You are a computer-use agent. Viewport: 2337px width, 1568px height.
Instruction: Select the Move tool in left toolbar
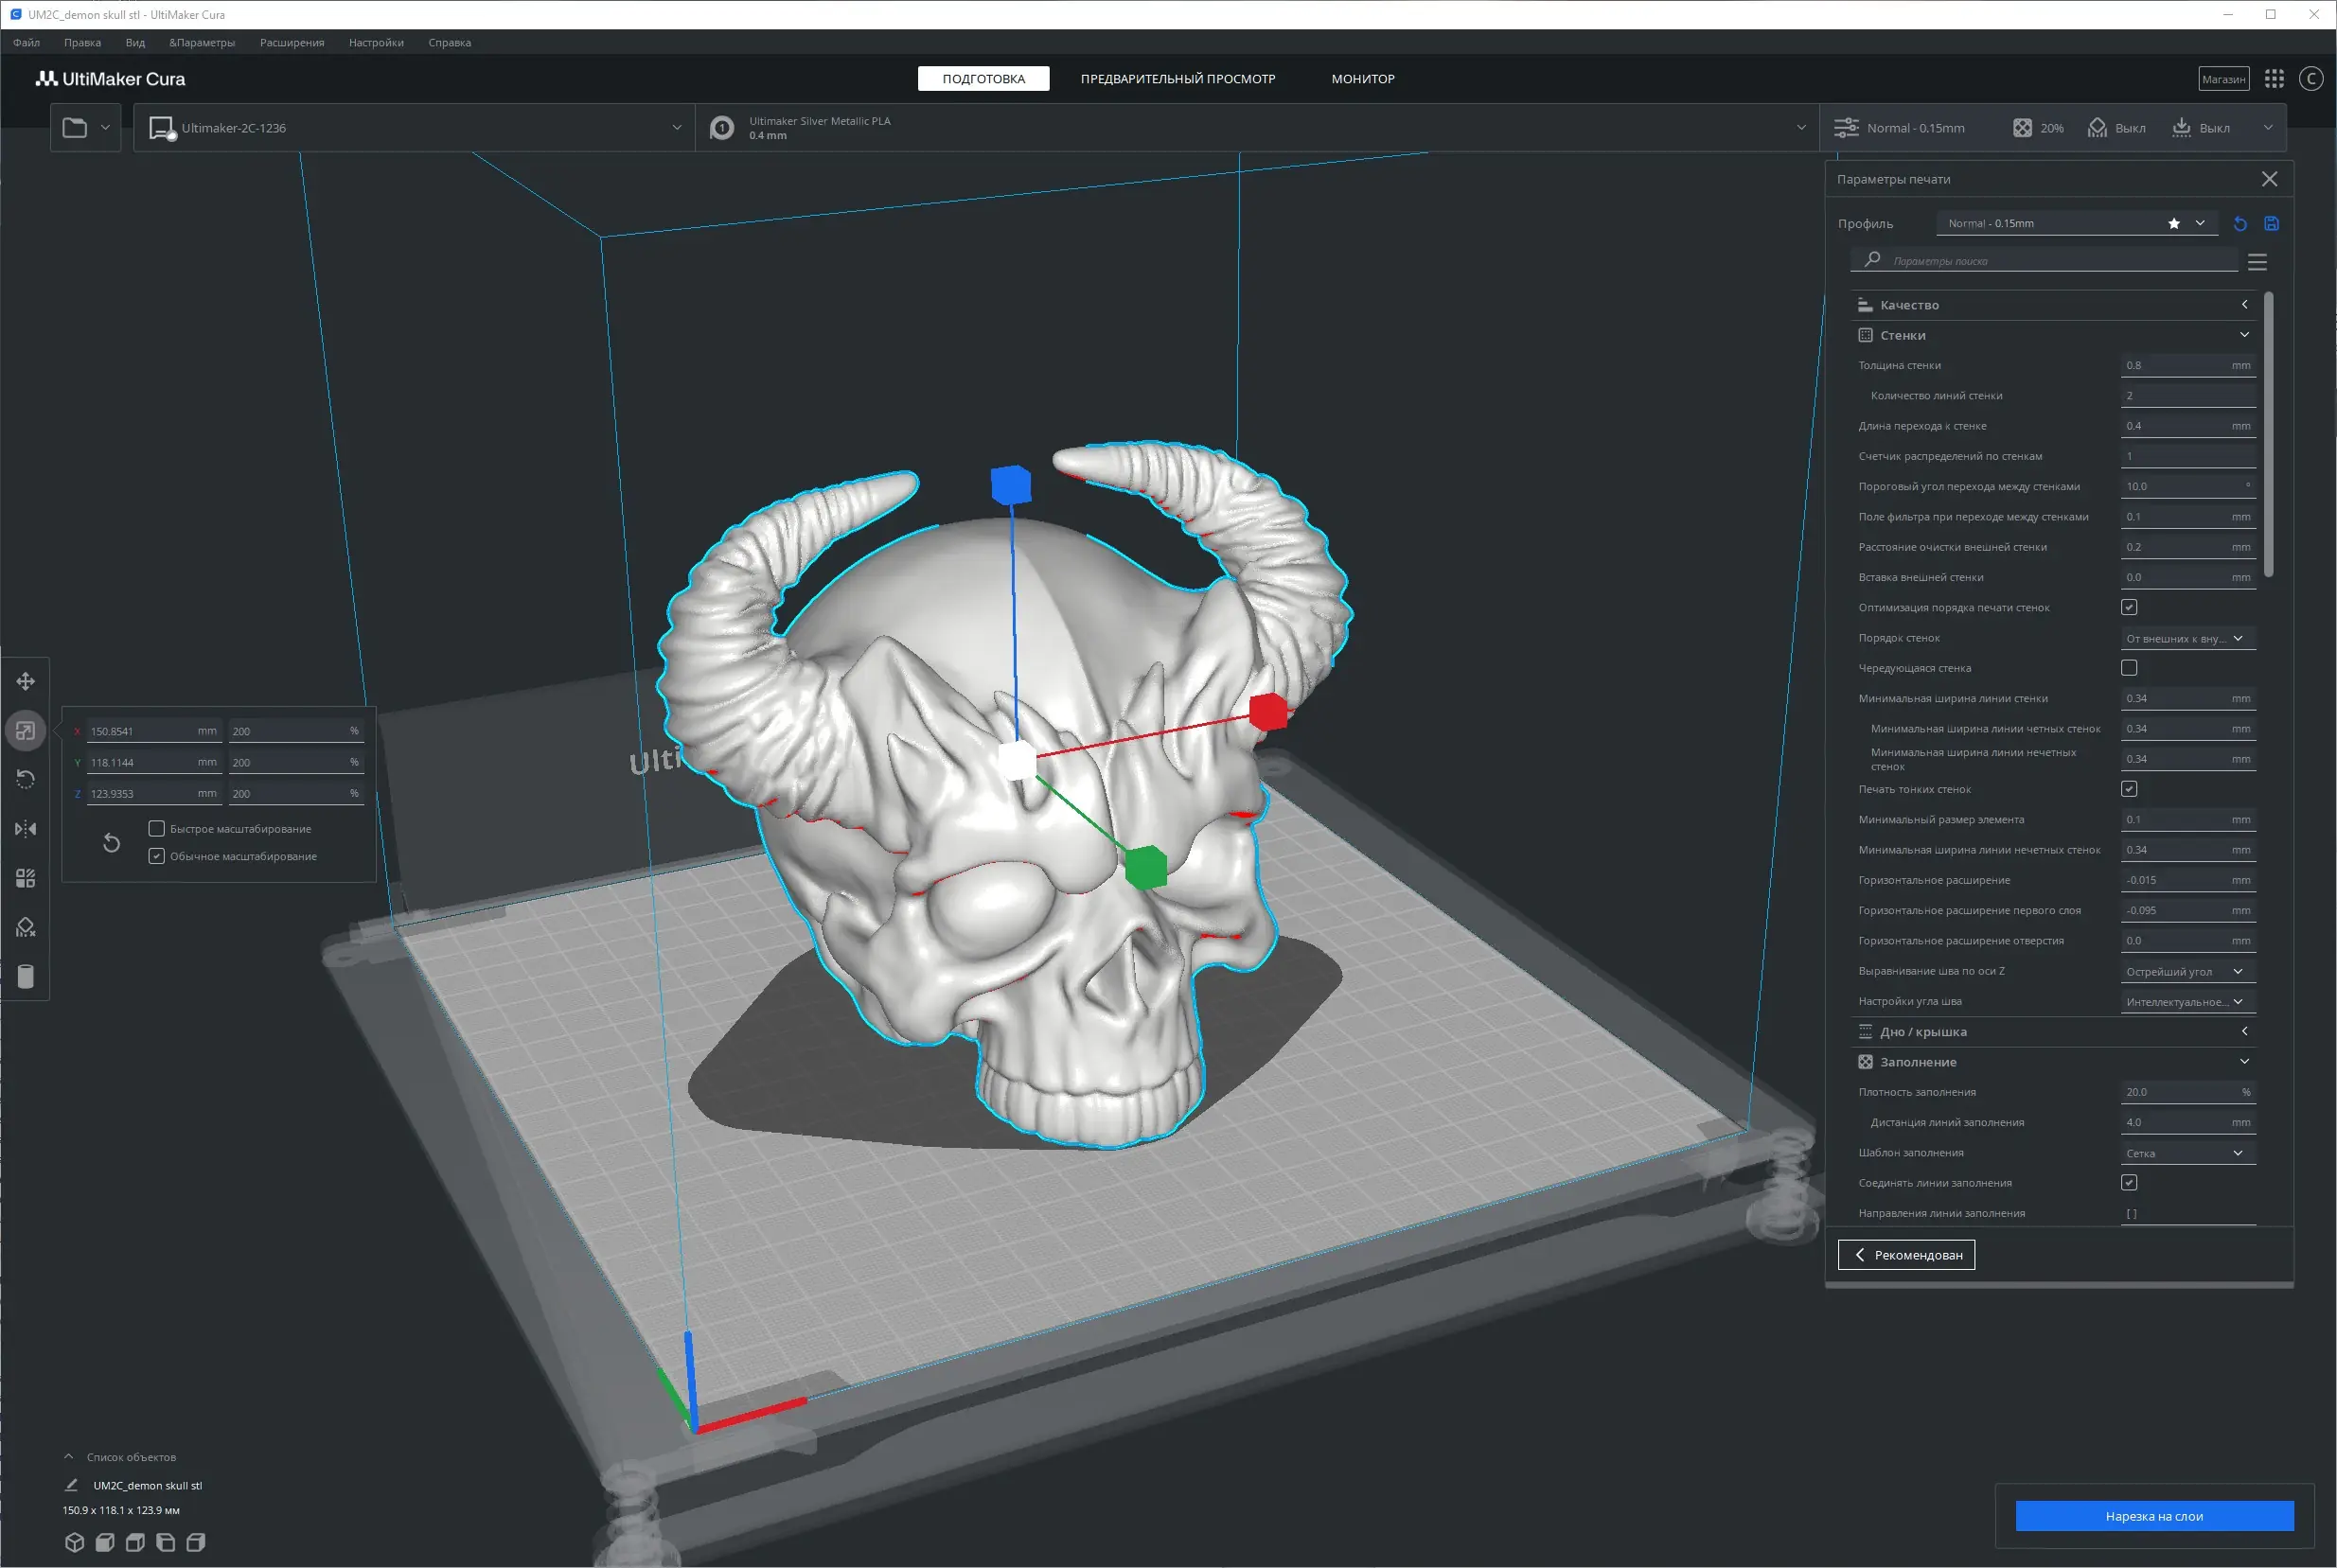coord(26,681)
